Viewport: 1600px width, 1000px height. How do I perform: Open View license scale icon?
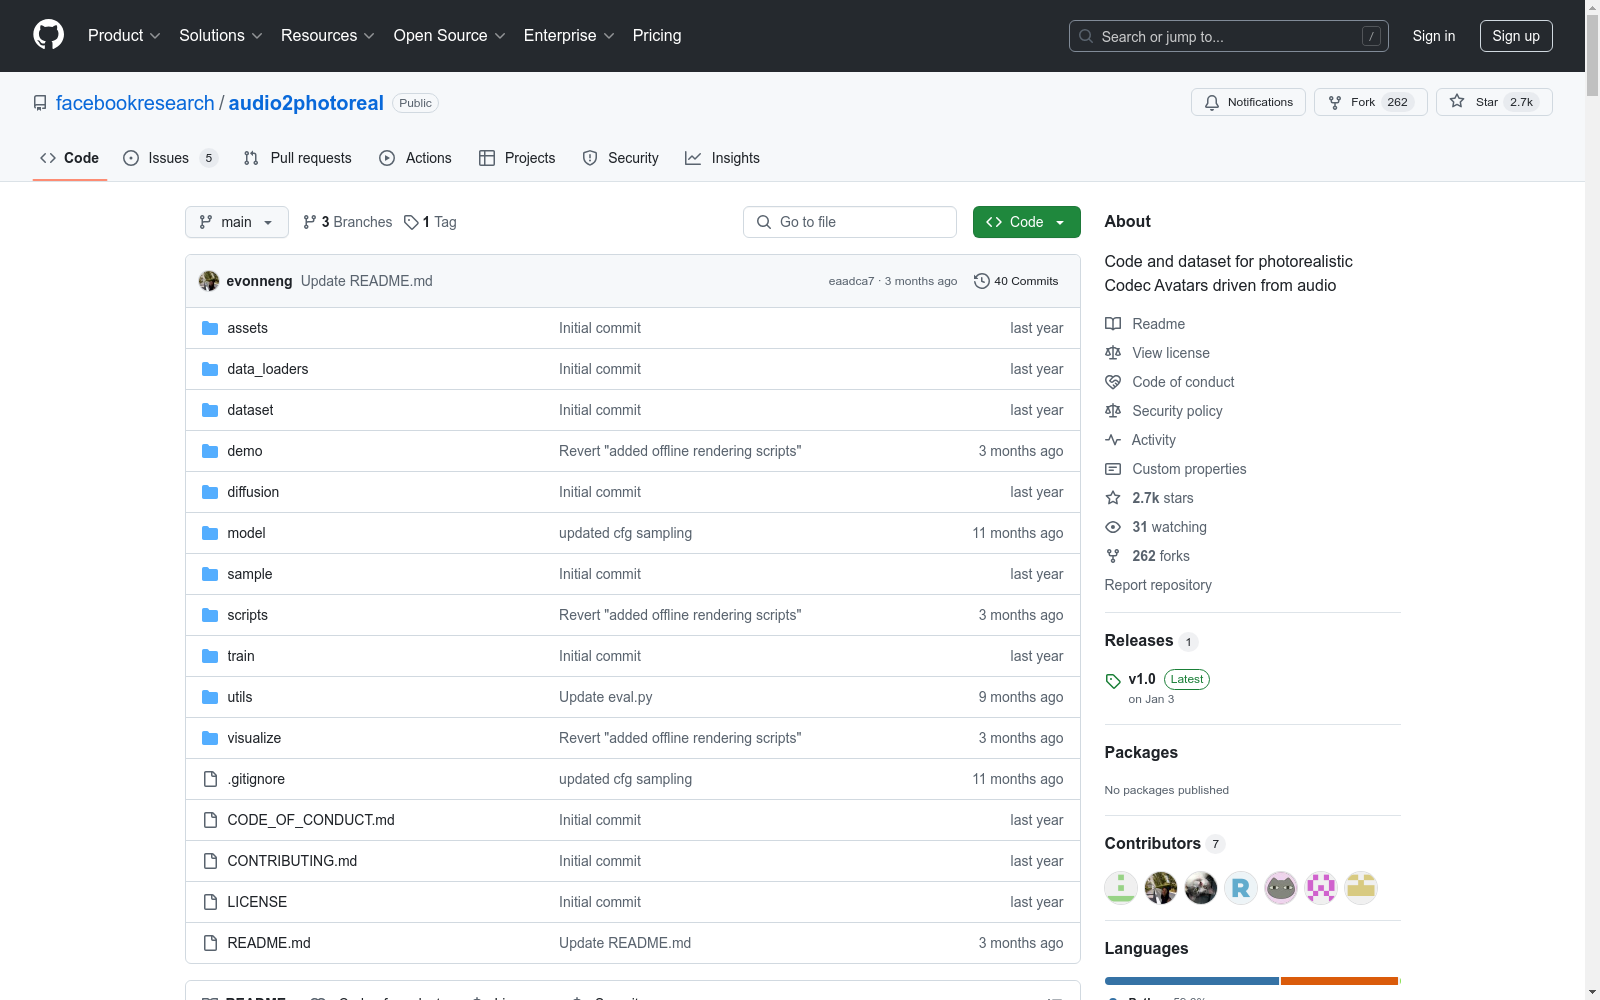click(1113, 353)
